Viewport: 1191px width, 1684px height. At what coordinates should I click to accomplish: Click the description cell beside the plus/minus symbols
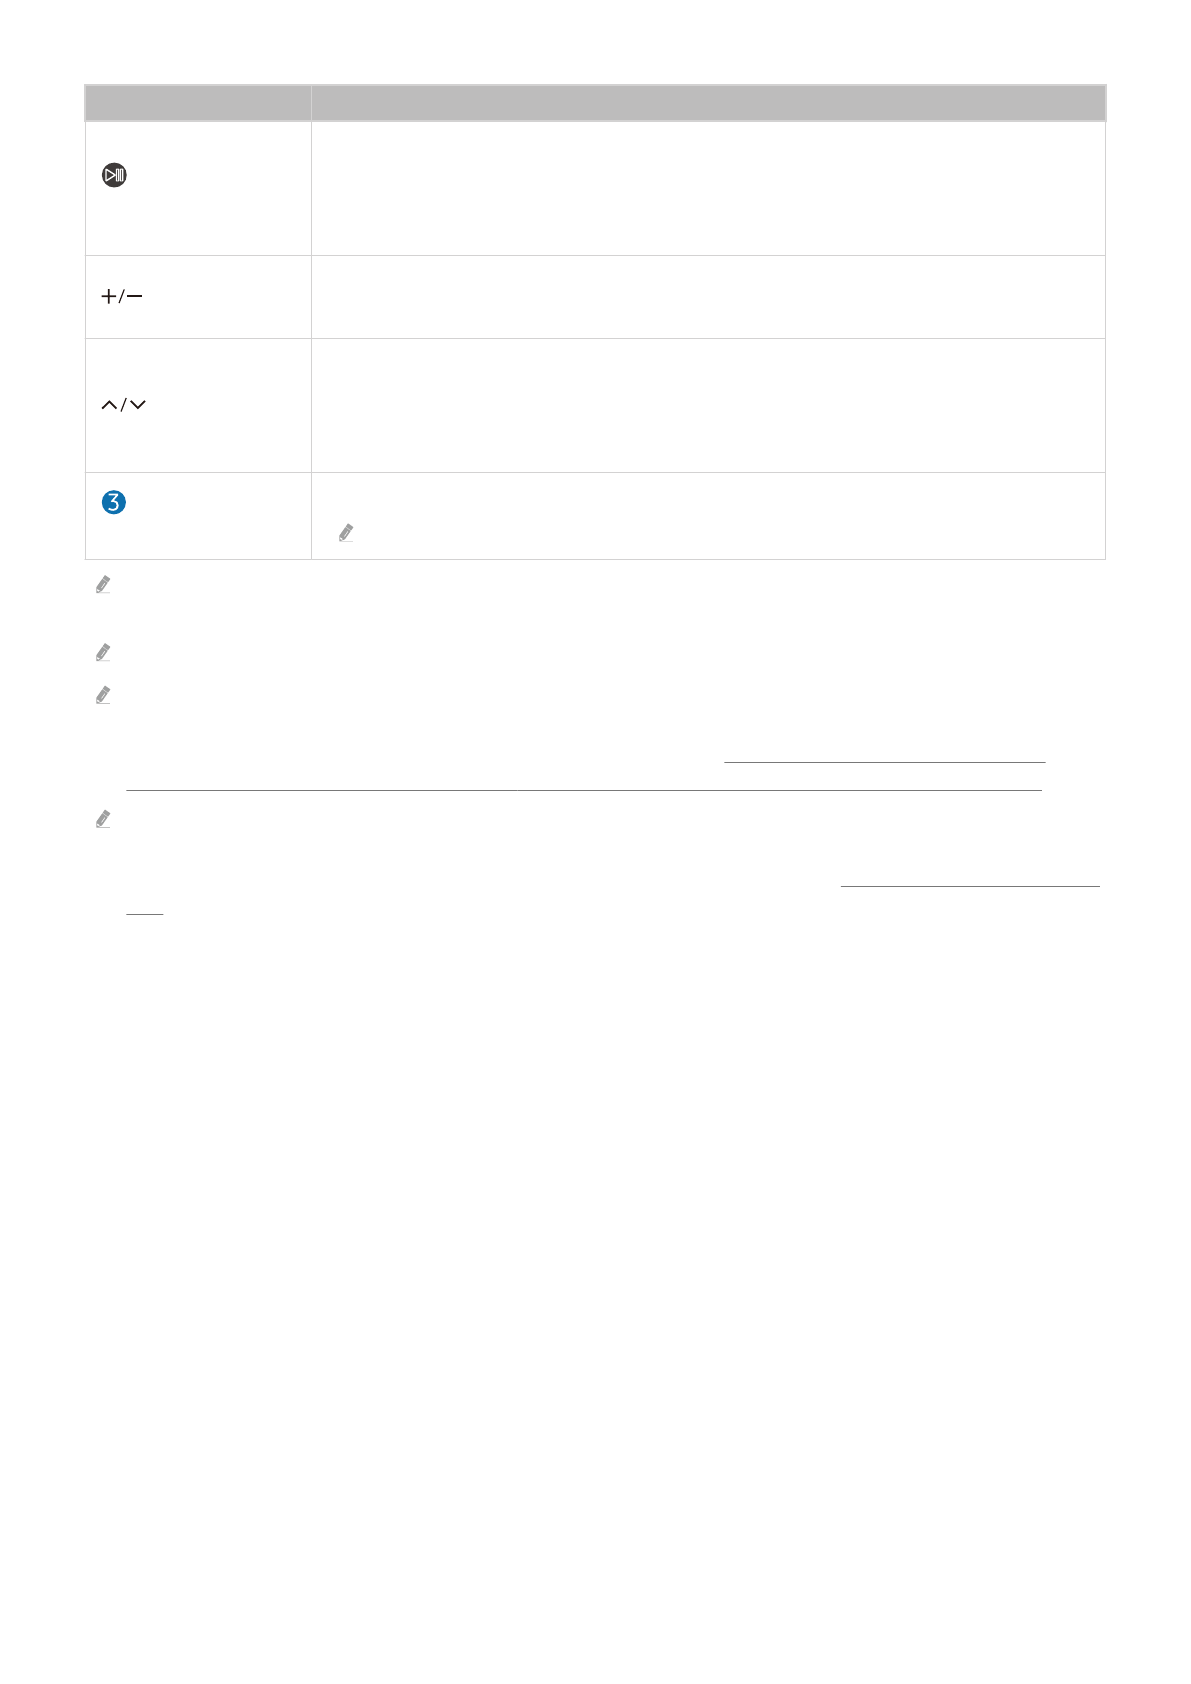click(708, 297)
